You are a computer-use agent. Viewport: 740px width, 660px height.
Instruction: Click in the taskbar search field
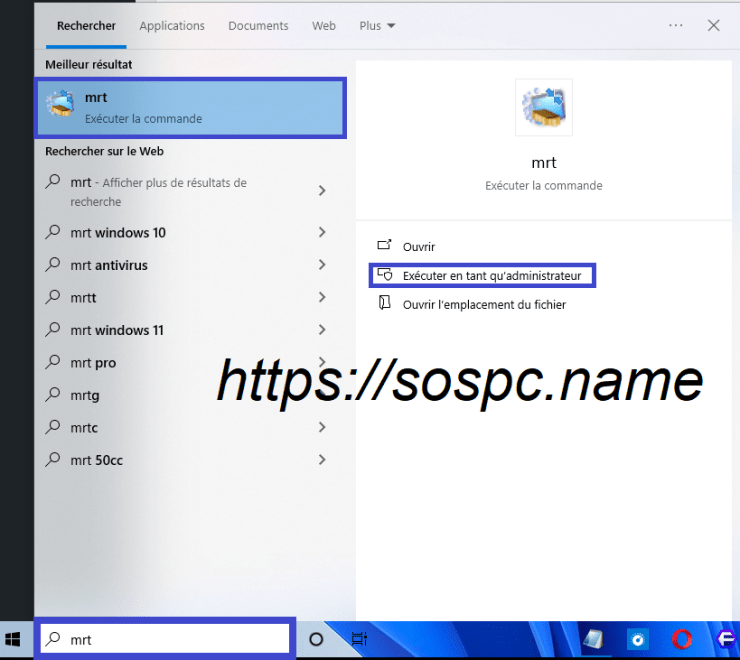[165, 639]
